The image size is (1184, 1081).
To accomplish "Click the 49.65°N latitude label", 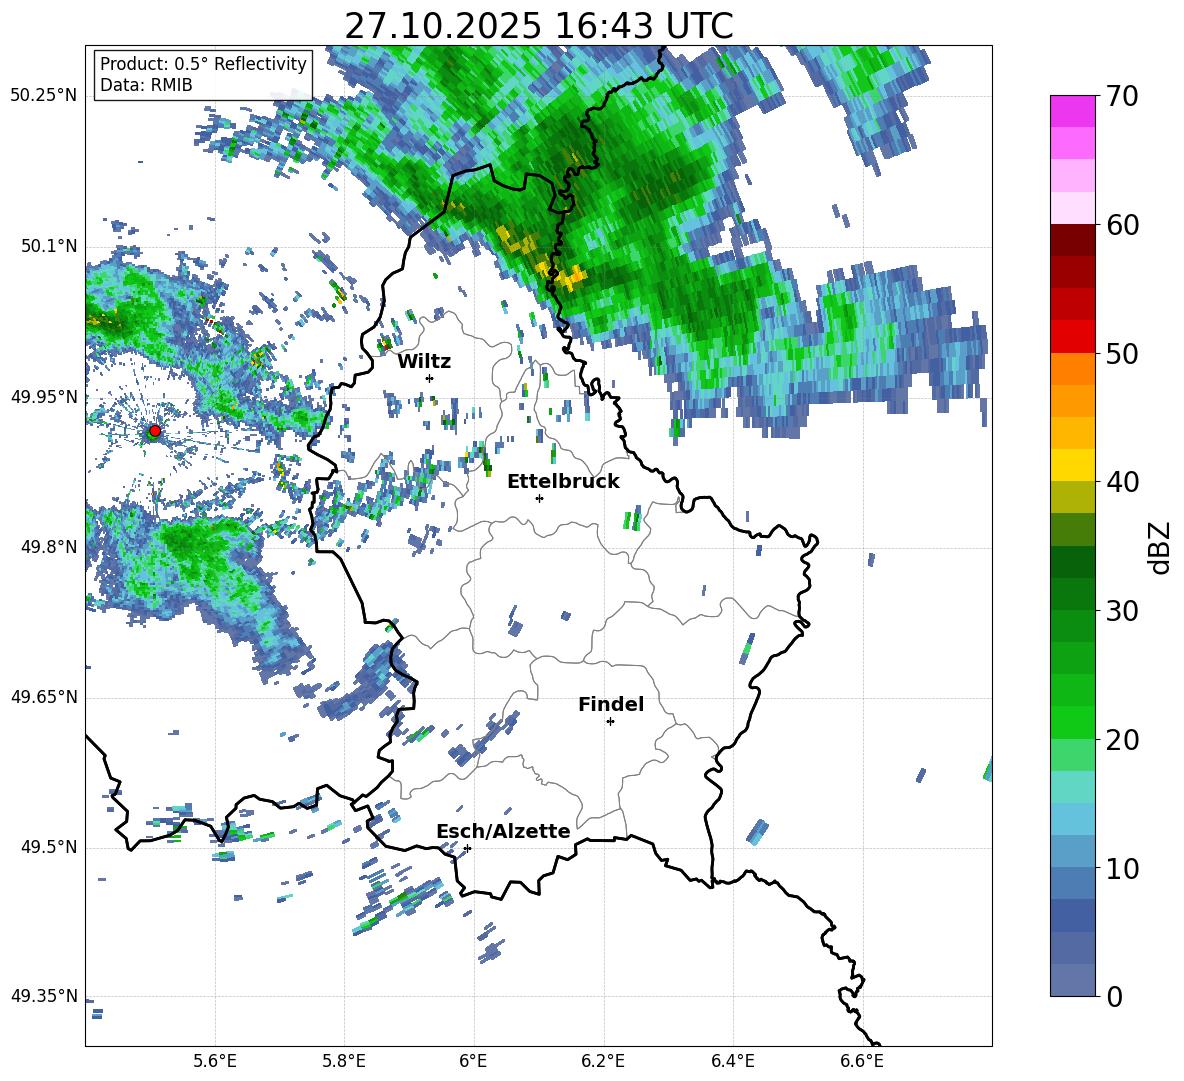I will click(x=44, y=696).
